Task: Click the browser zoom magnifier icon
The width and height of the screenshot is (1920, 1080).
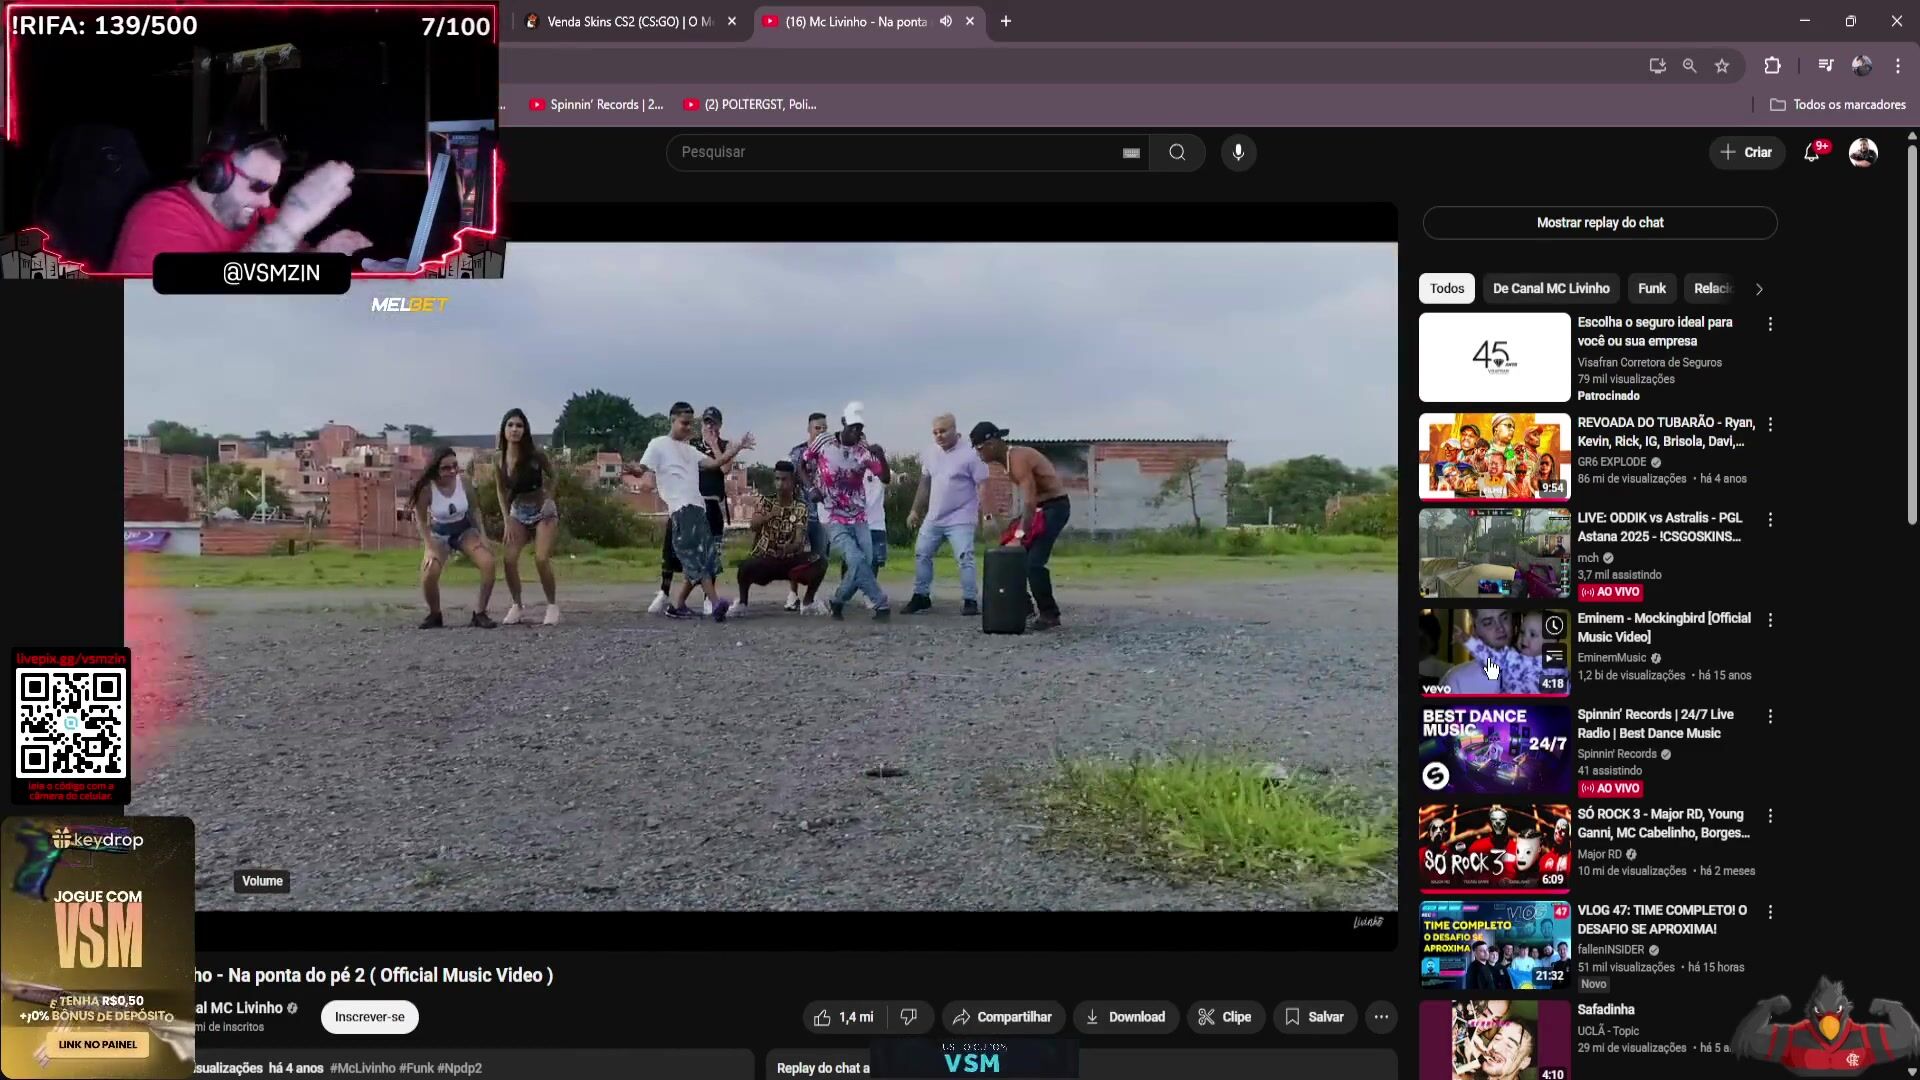Action: point(1689,66)
